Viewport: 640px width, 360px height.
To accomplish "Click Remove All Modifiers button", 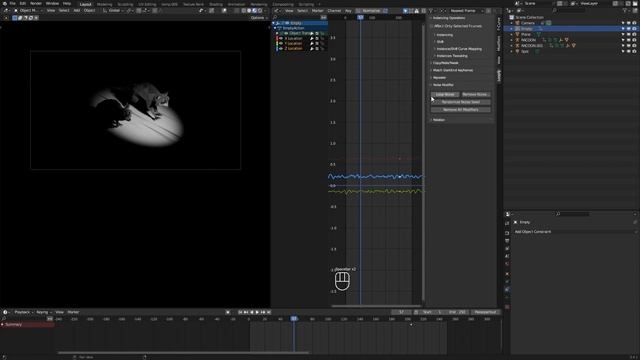I will 461,110.
